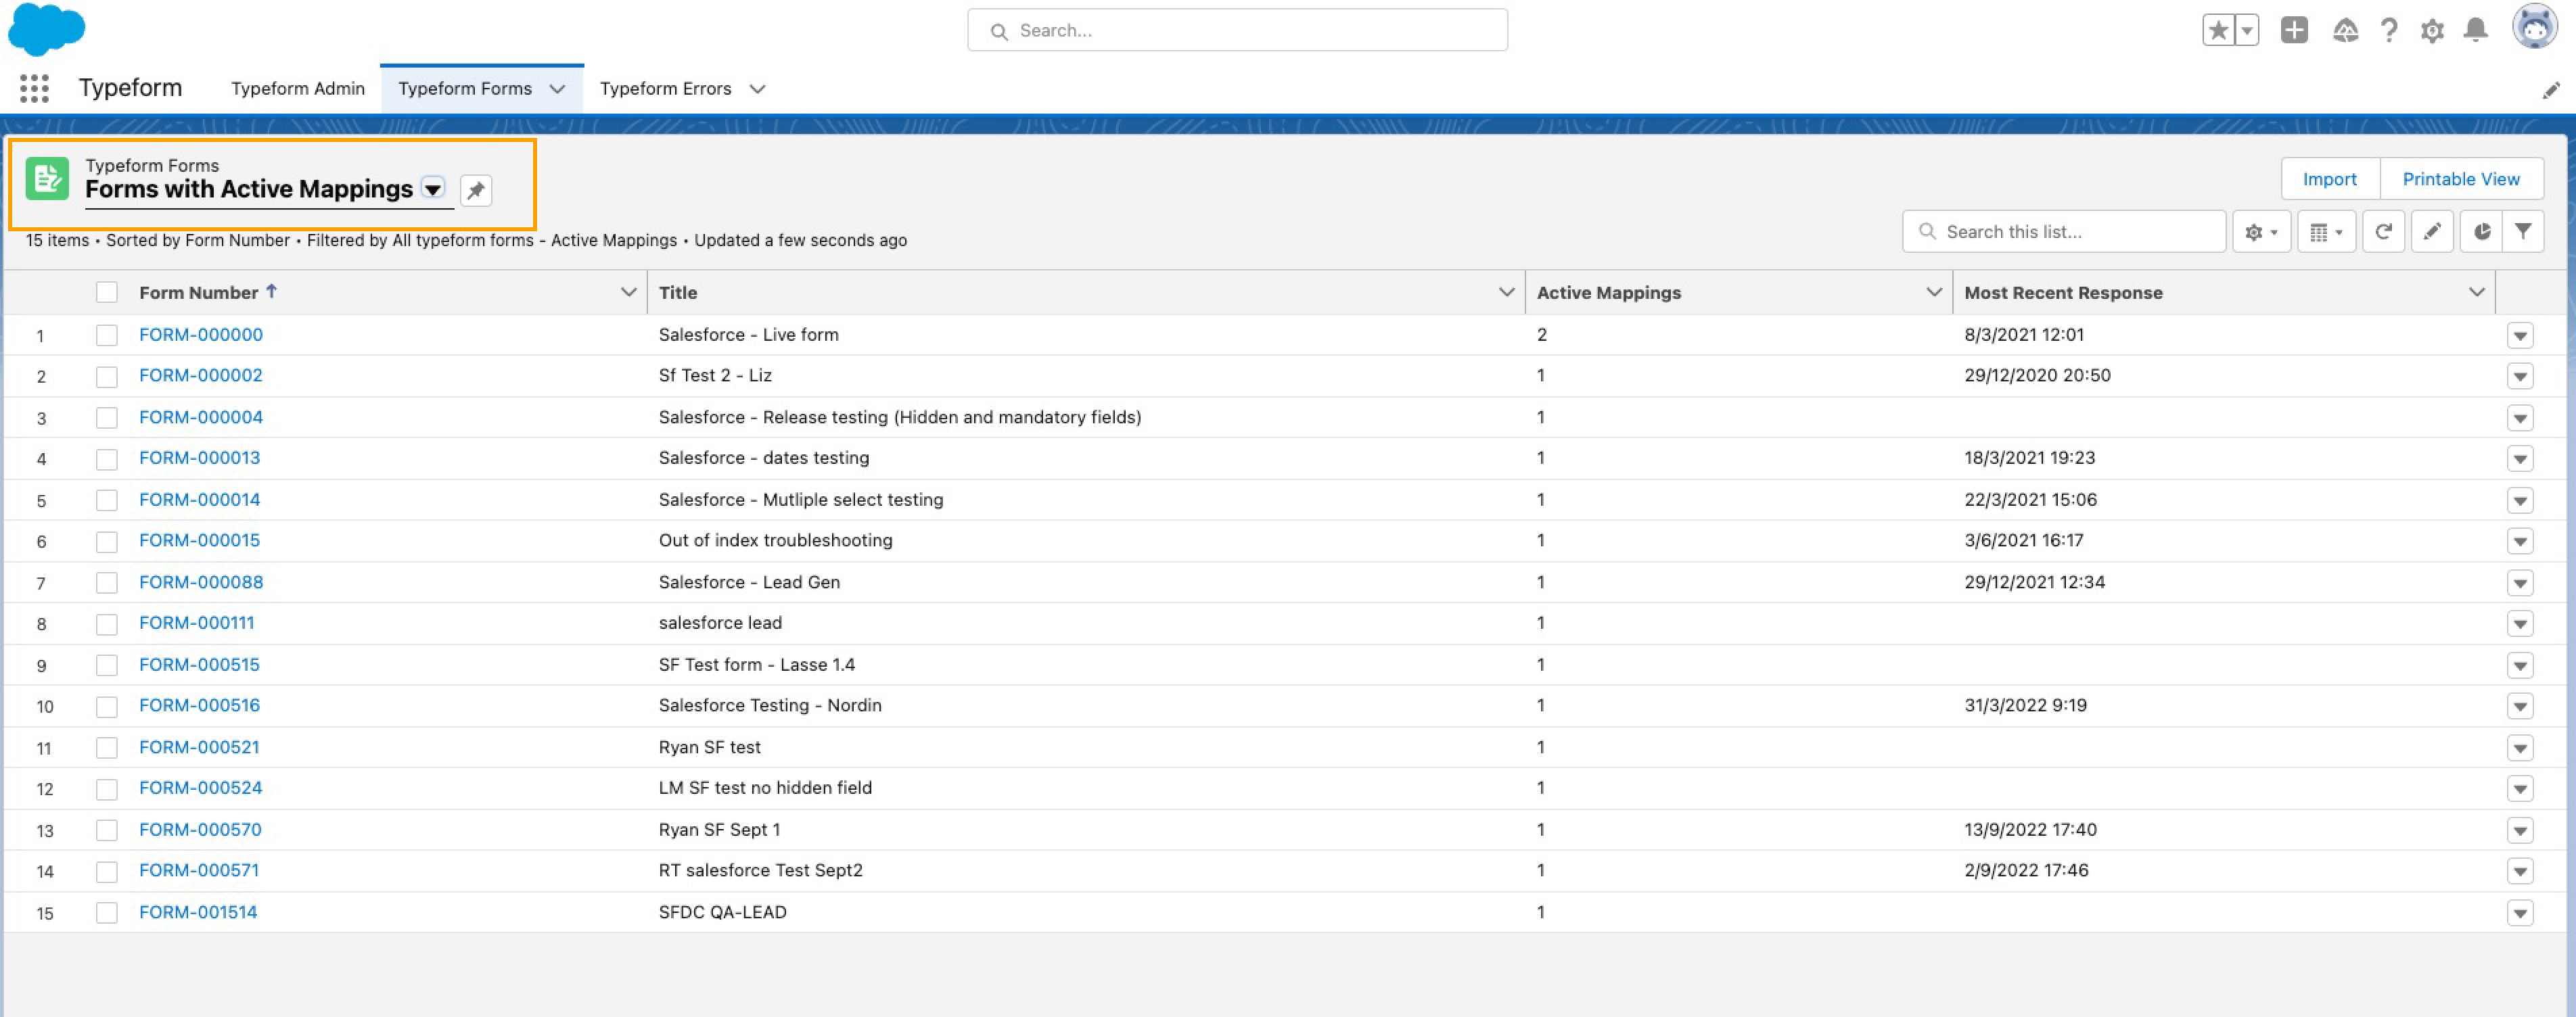
Task: Check the box for FORM-000111
Action: [x=107, y=624]
